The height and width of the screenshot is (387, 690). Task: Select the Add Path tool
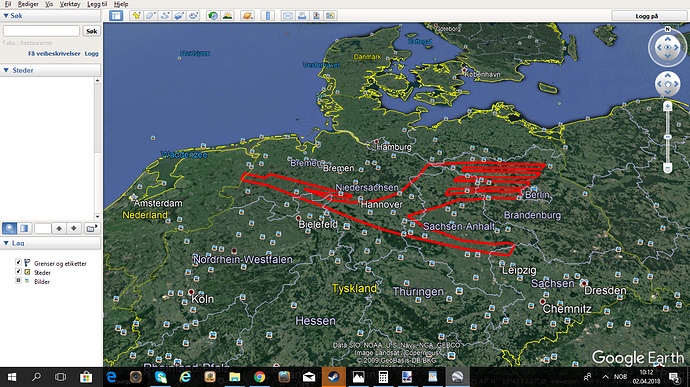(x=165, y=15)
